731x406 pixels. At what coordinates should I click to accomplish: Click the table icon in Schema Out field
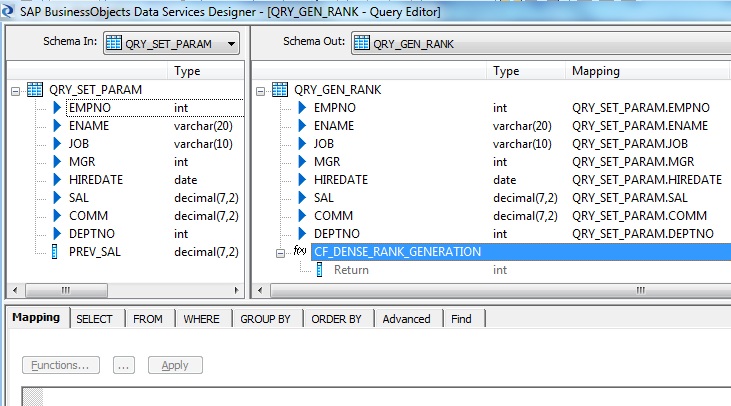click(362, 43)
